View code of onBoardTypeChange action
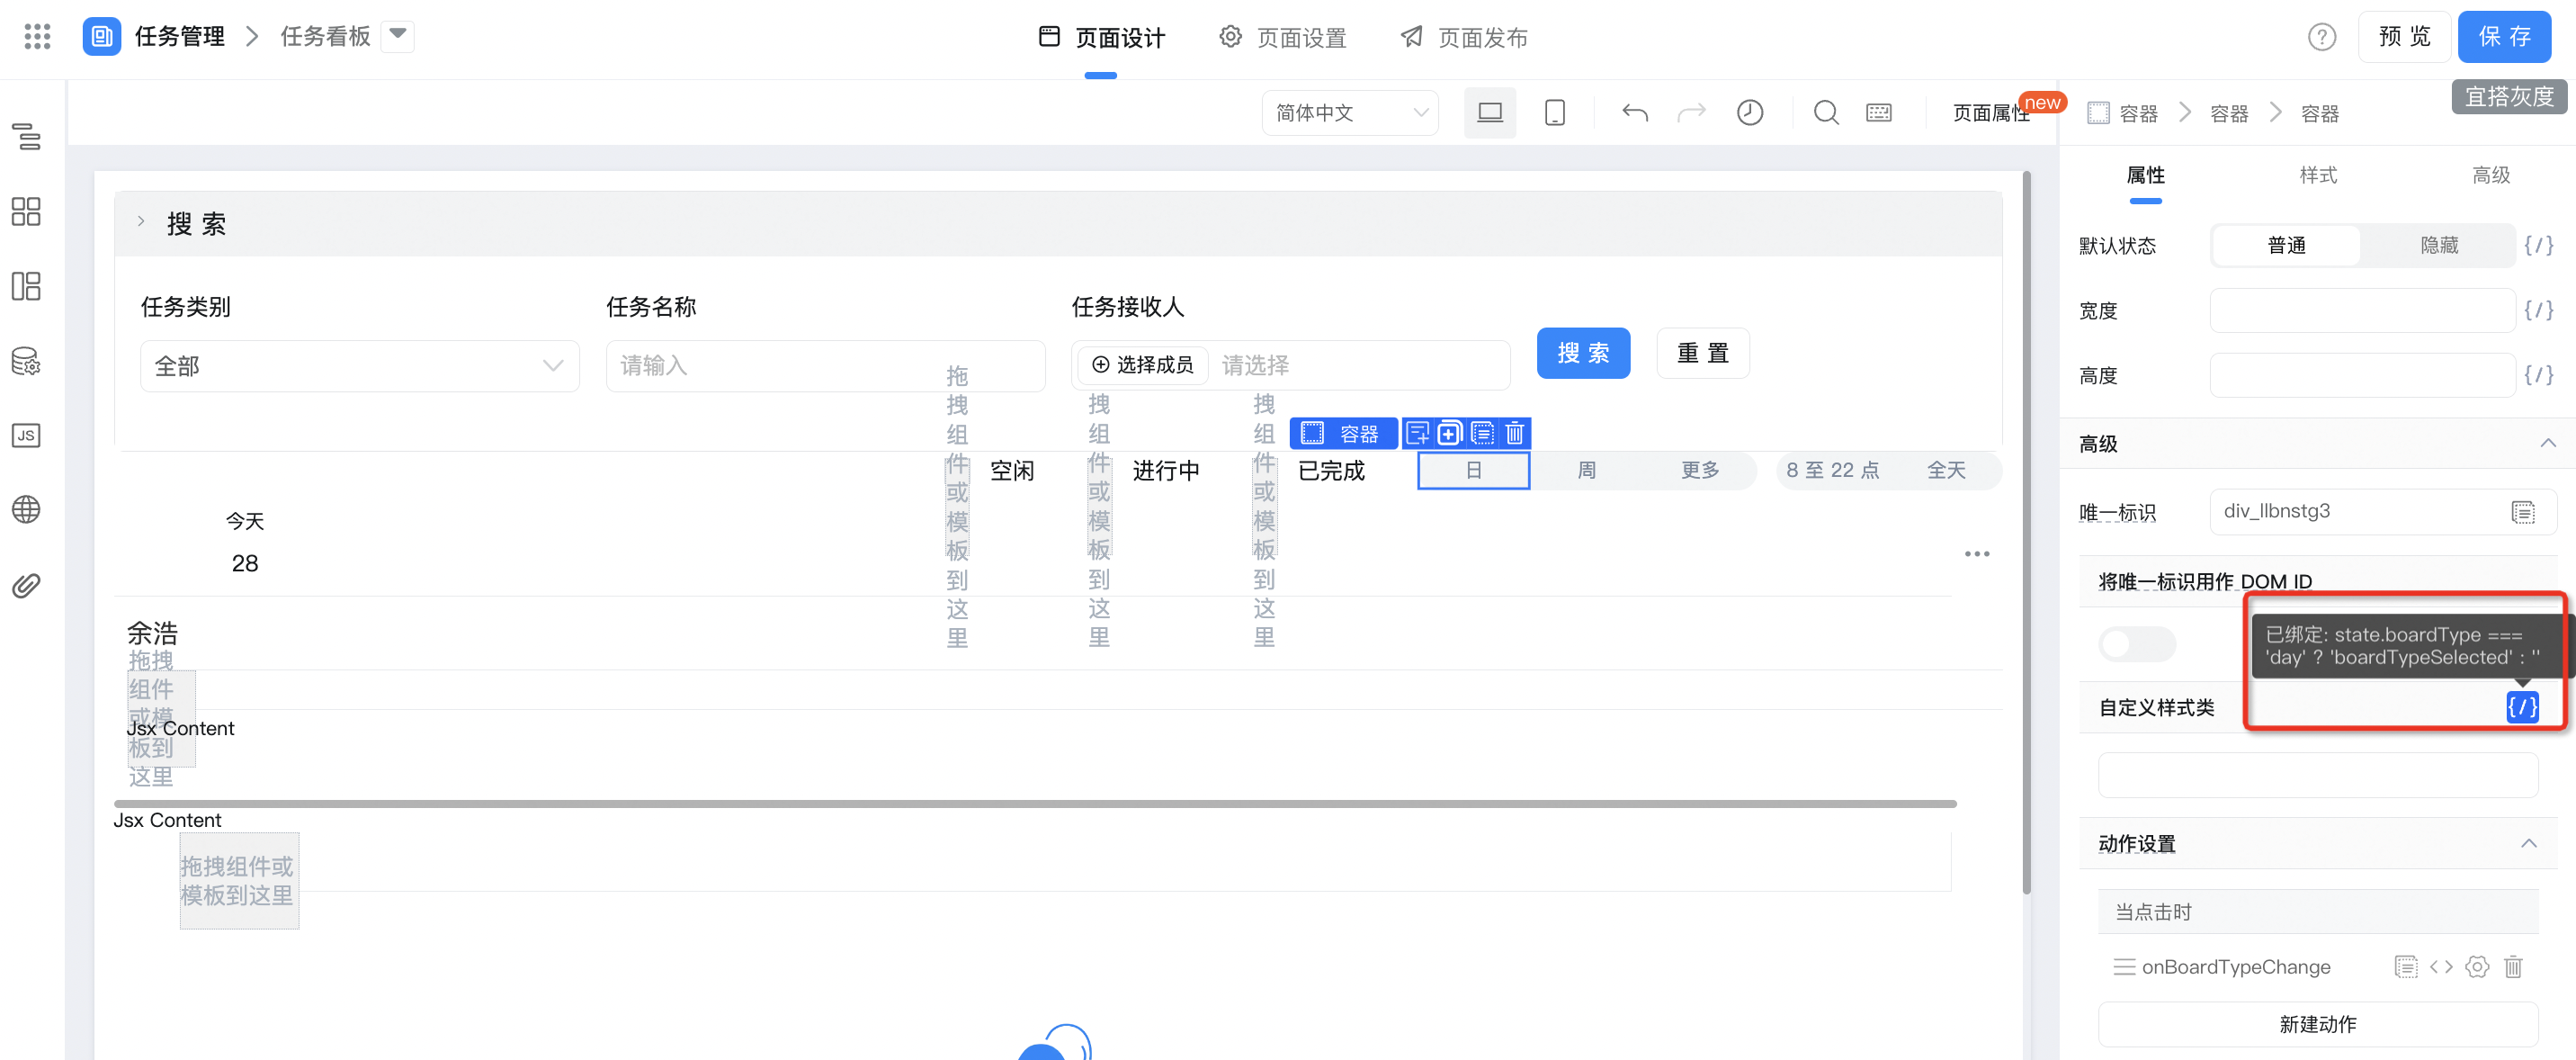Image resolution: width=2576 pixels, height=1060 pixels. coord(2440,967)
